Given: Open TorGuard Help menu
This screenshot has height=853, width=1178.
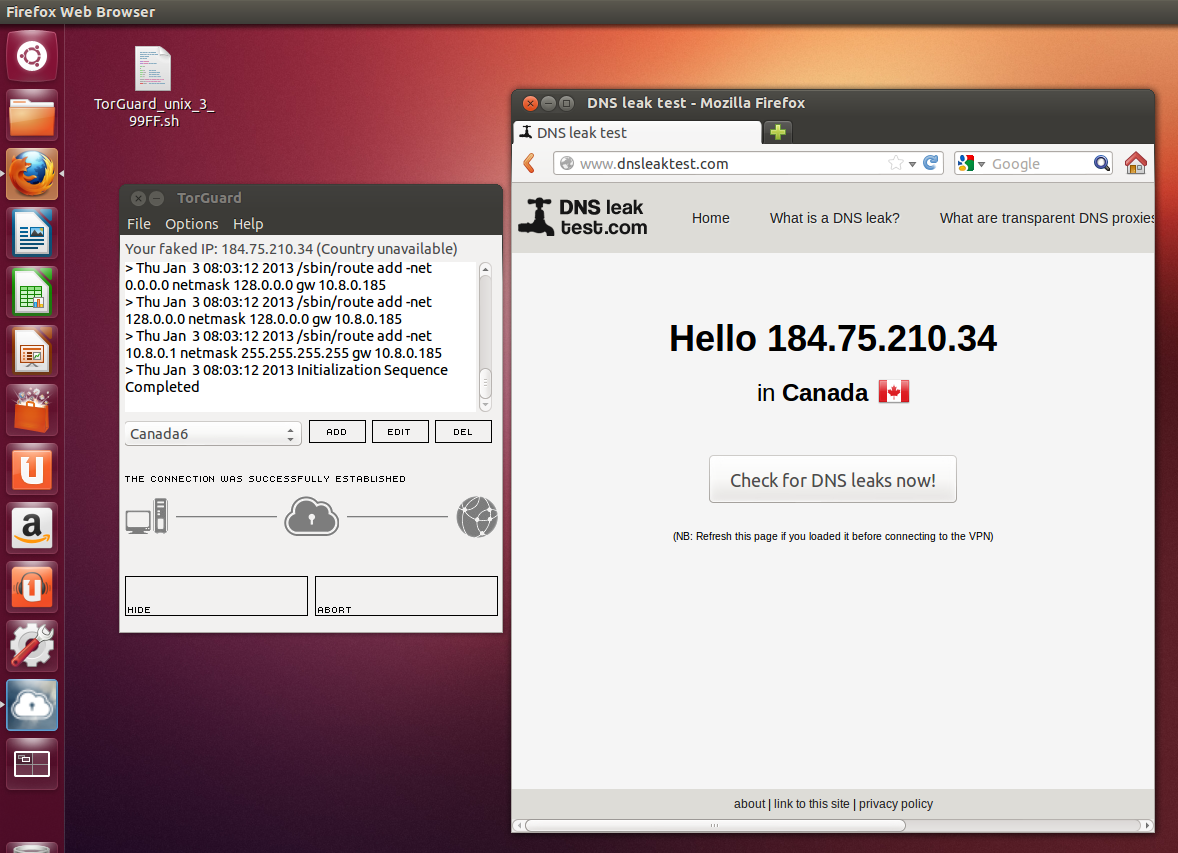Looking at the screenshot, I should point(248,224).
